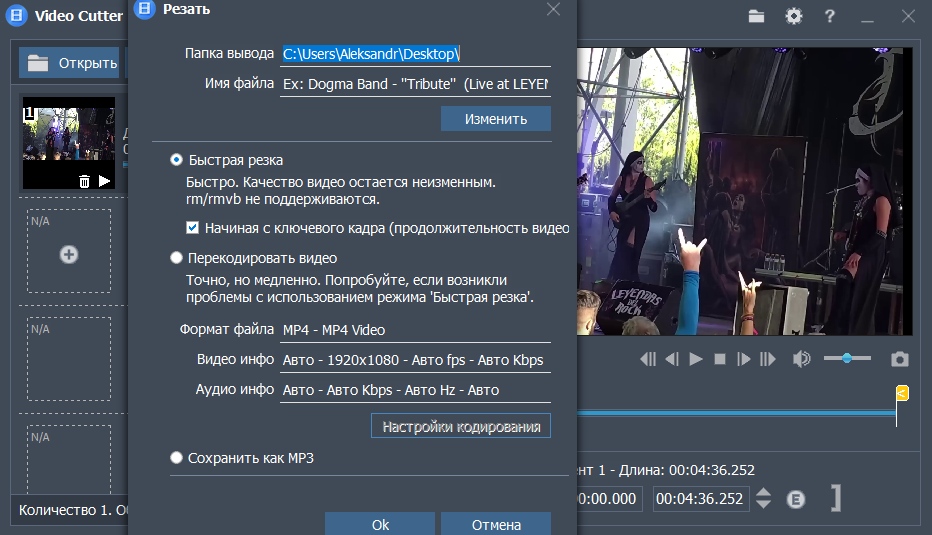Screen dimensions: 932x535
Task: Open the output folder icon in the title bar
Action: (756, 16)
